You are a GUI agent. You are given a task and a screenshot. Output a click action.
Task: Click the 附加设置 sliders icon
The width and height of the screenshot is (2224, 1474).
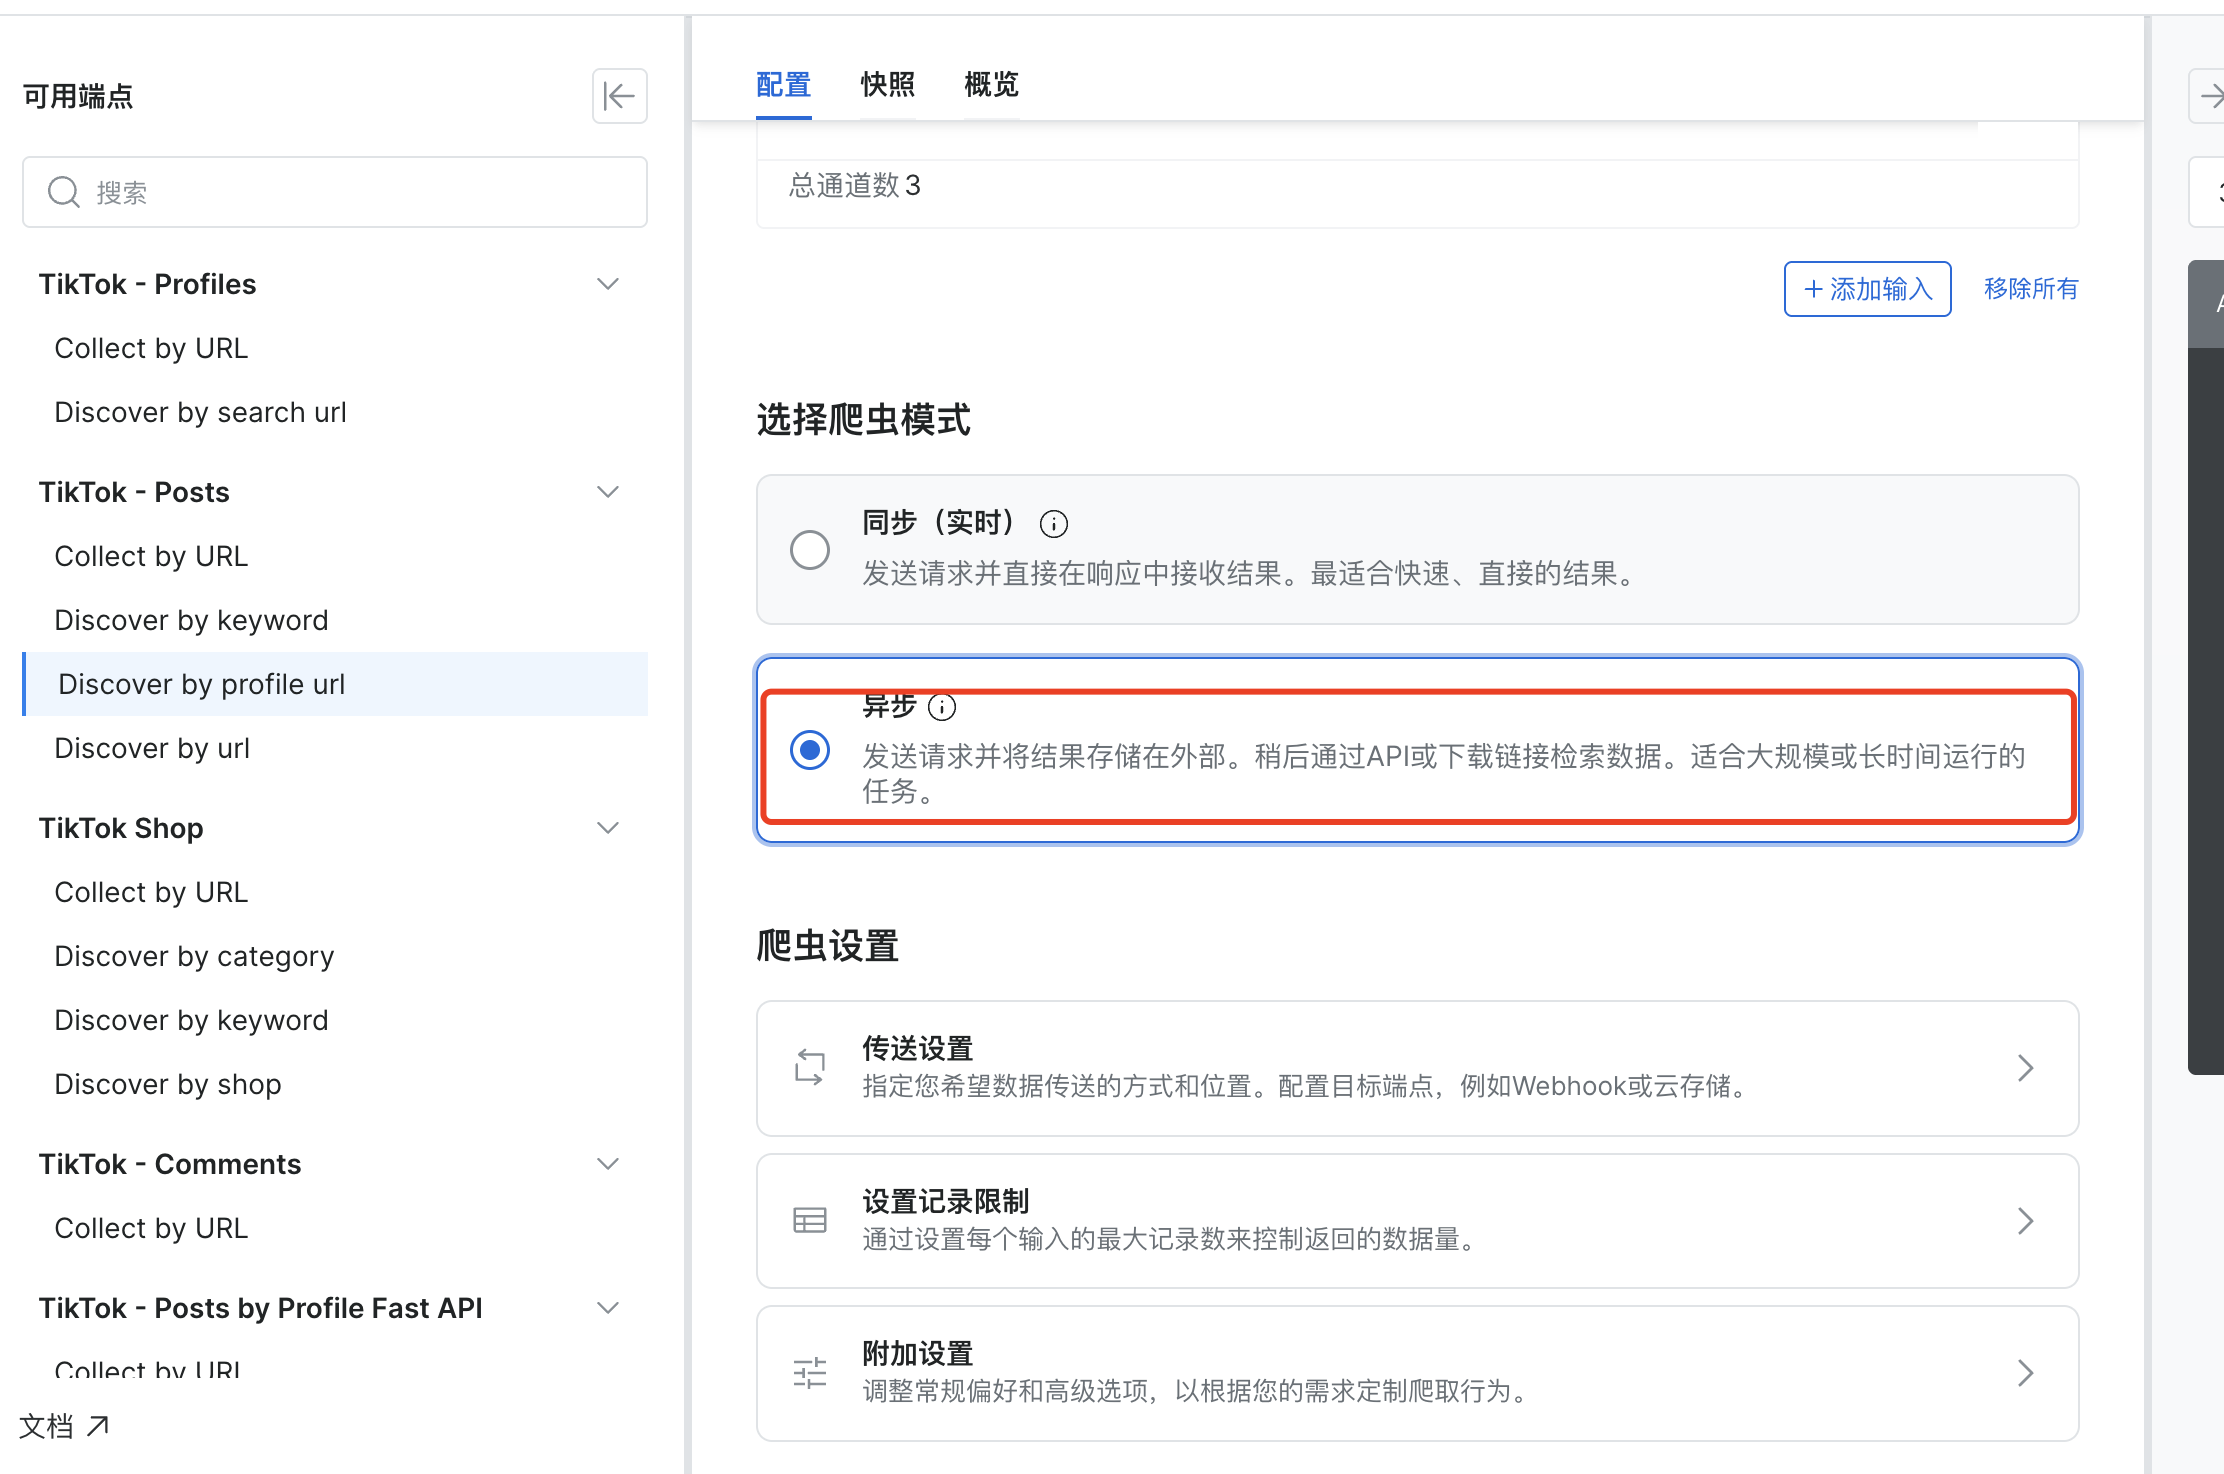(x=809, y=1373)
